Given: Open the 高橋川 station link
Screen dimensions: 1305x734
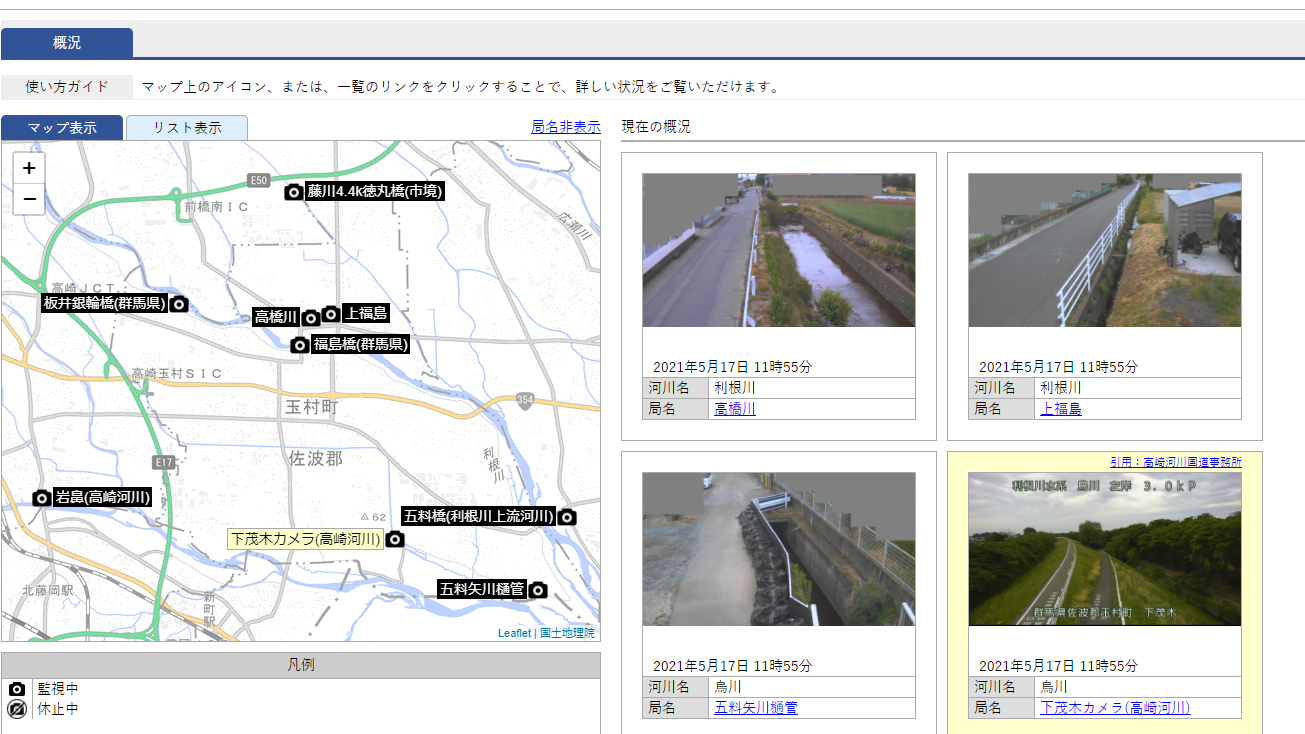Looking at the screenshot, I should click(x=734, y=409).
